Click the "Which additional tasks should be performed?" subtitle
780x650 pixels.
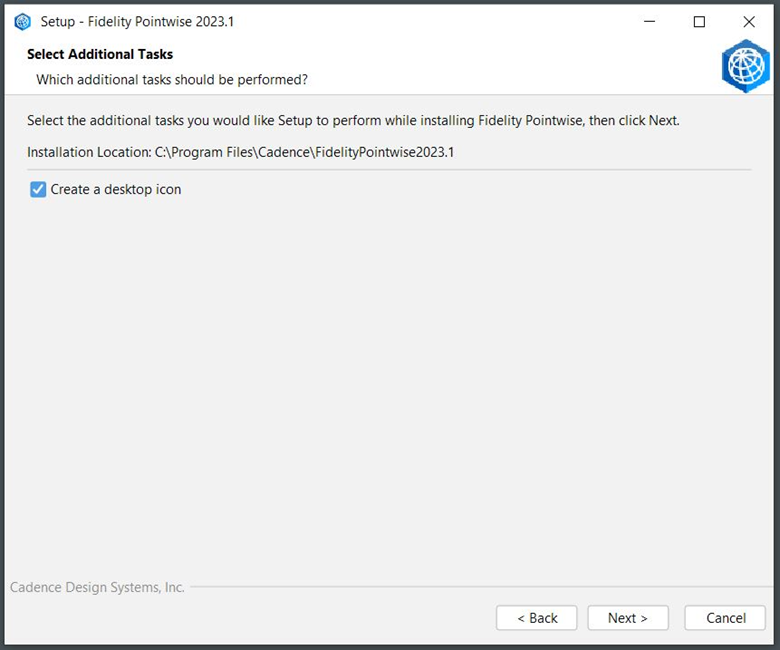tap(172, 80)
